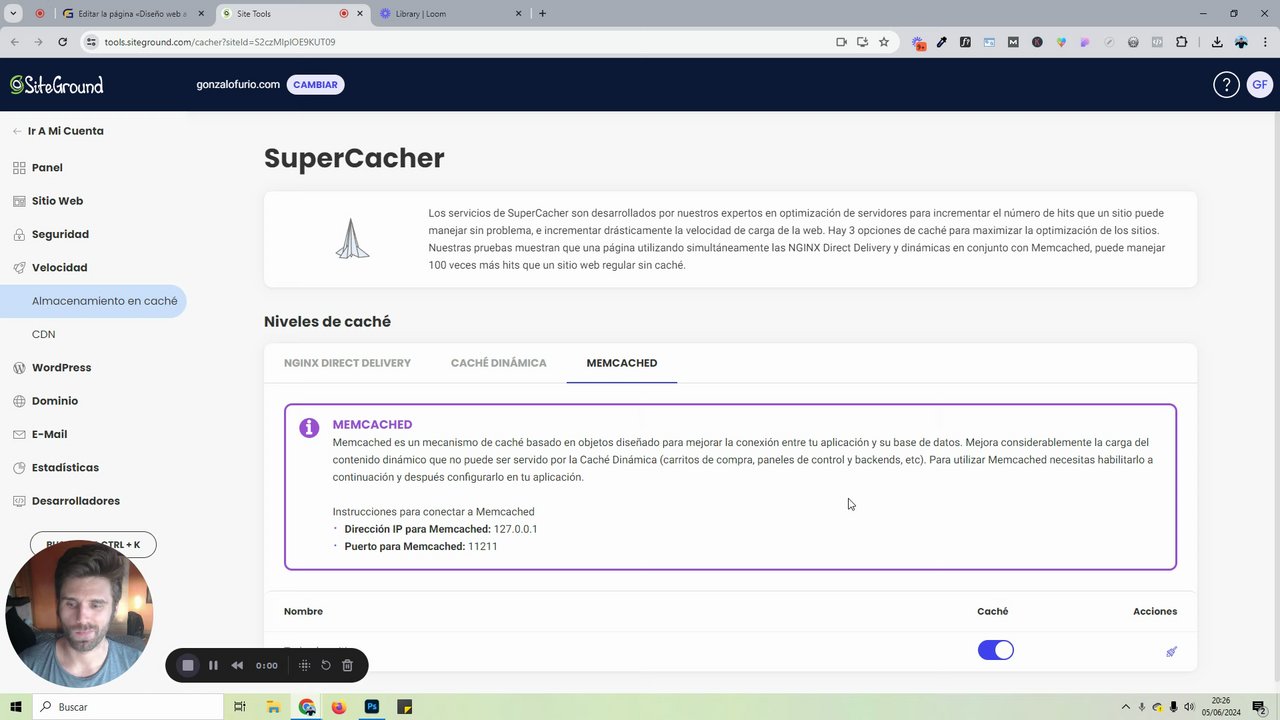Expand the Estadísticas menu
1280x720 pixels.
tap(65, 468)
